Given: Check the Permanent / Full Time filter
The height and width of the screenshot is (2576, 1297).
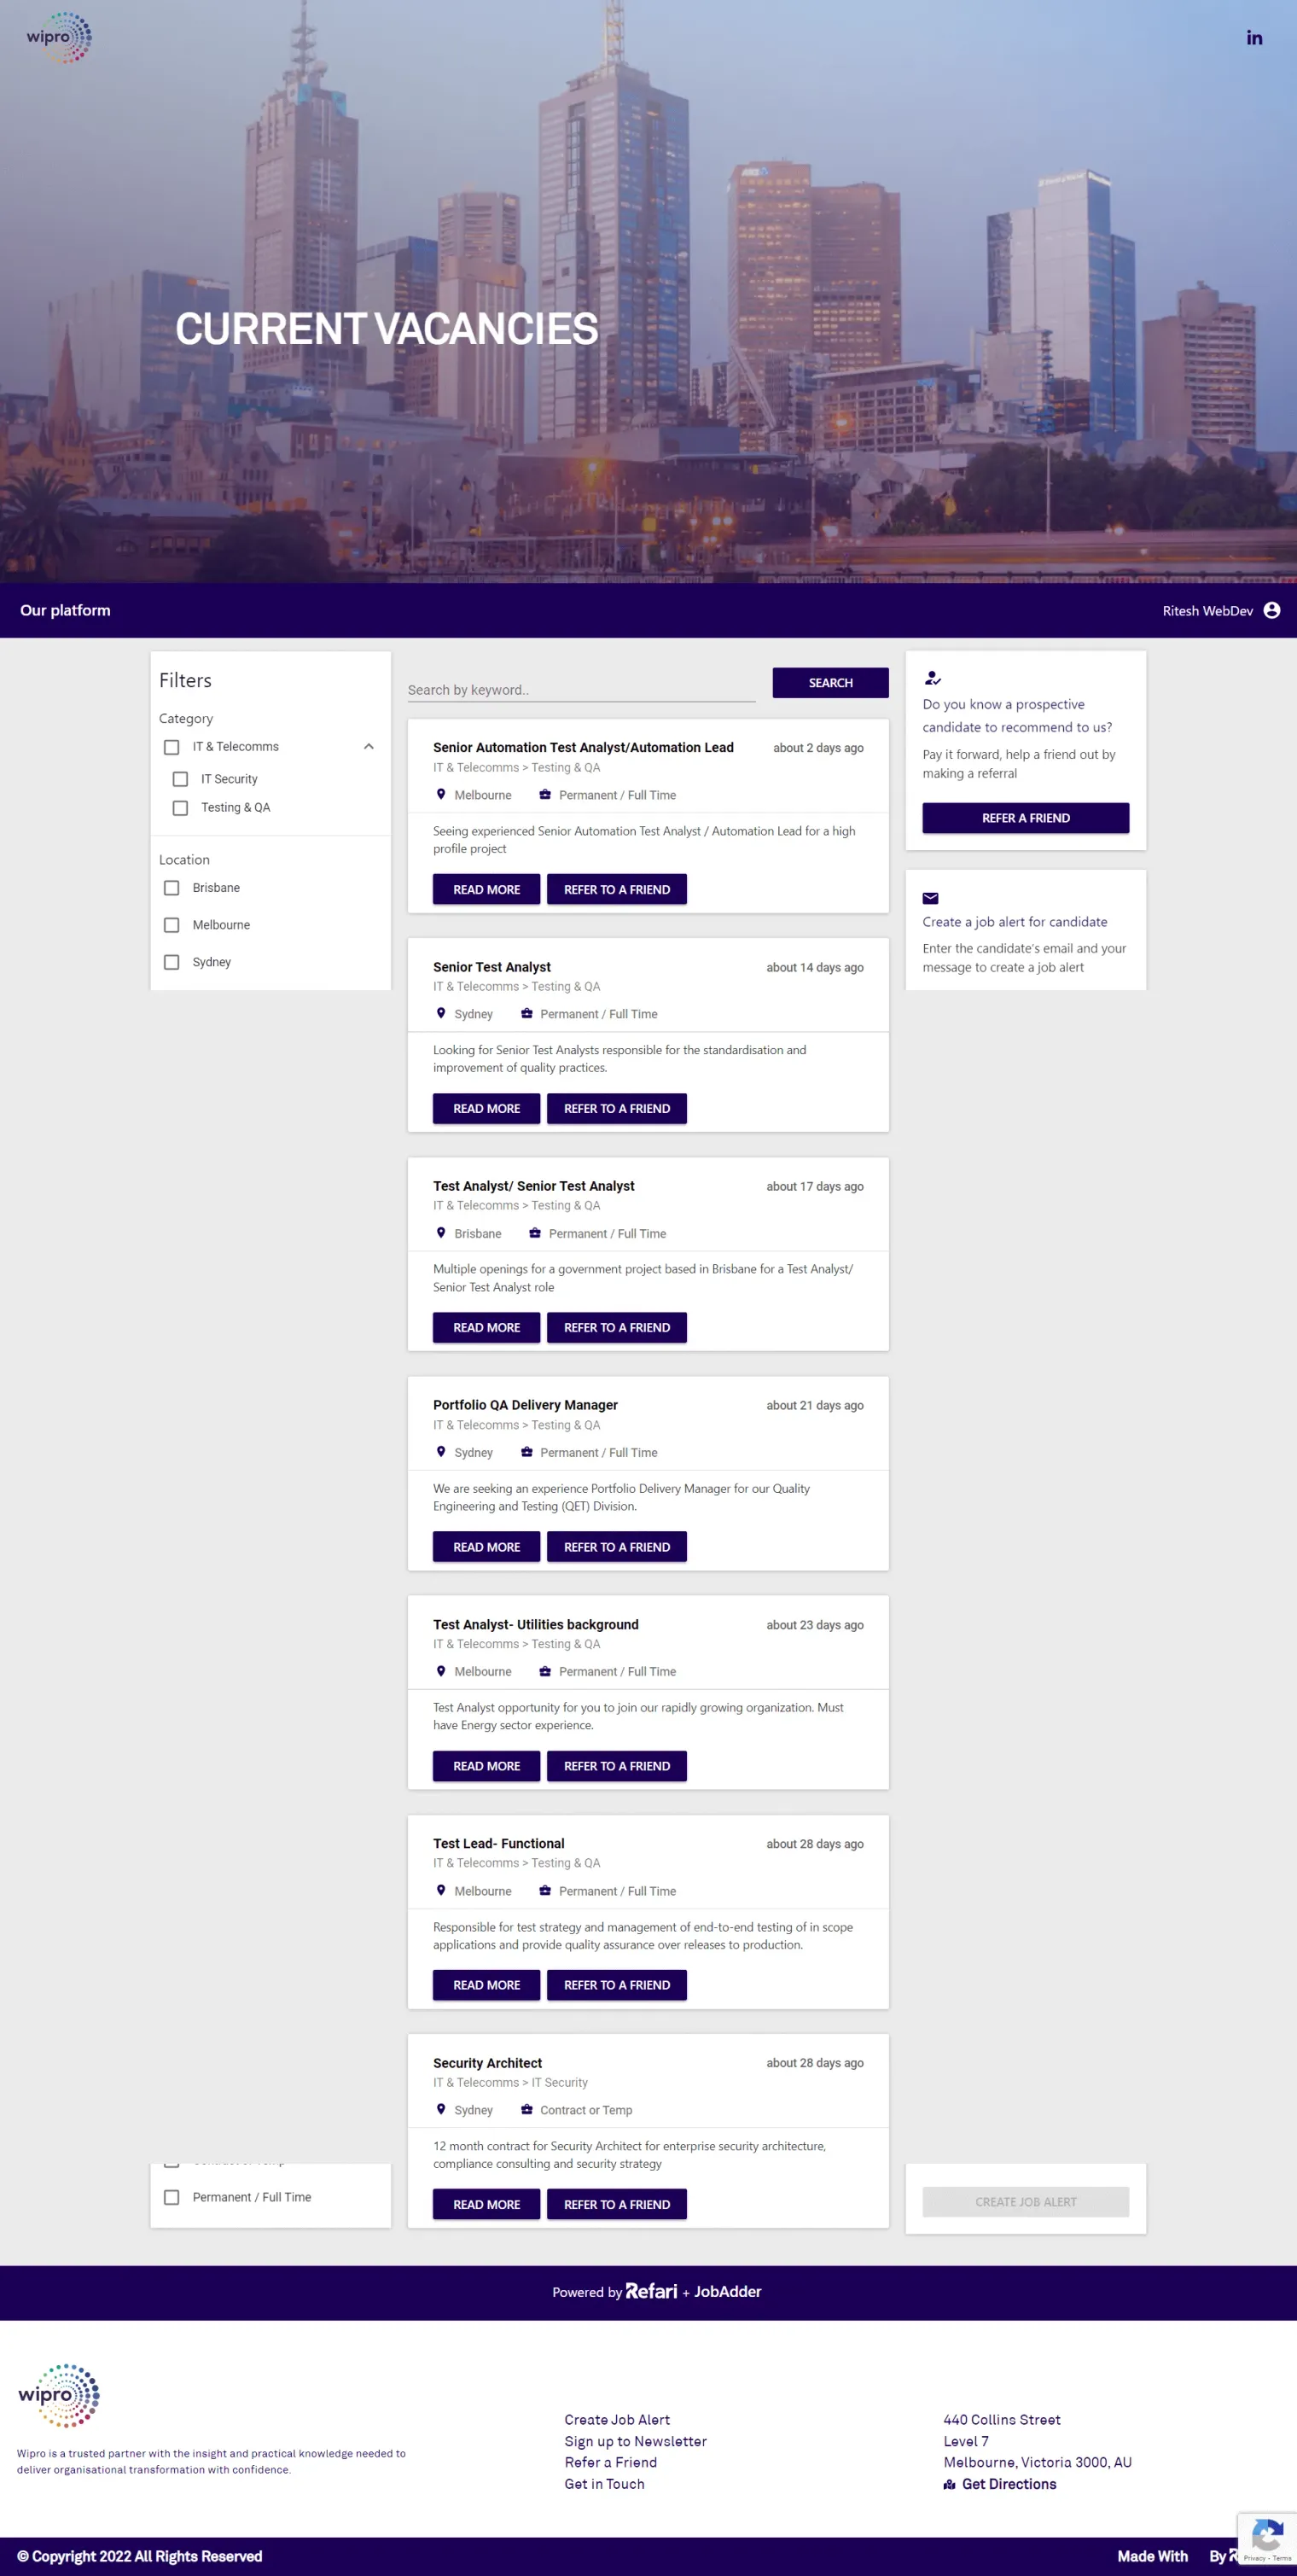Looking at the screenshot, I should tap(171, 2197).
